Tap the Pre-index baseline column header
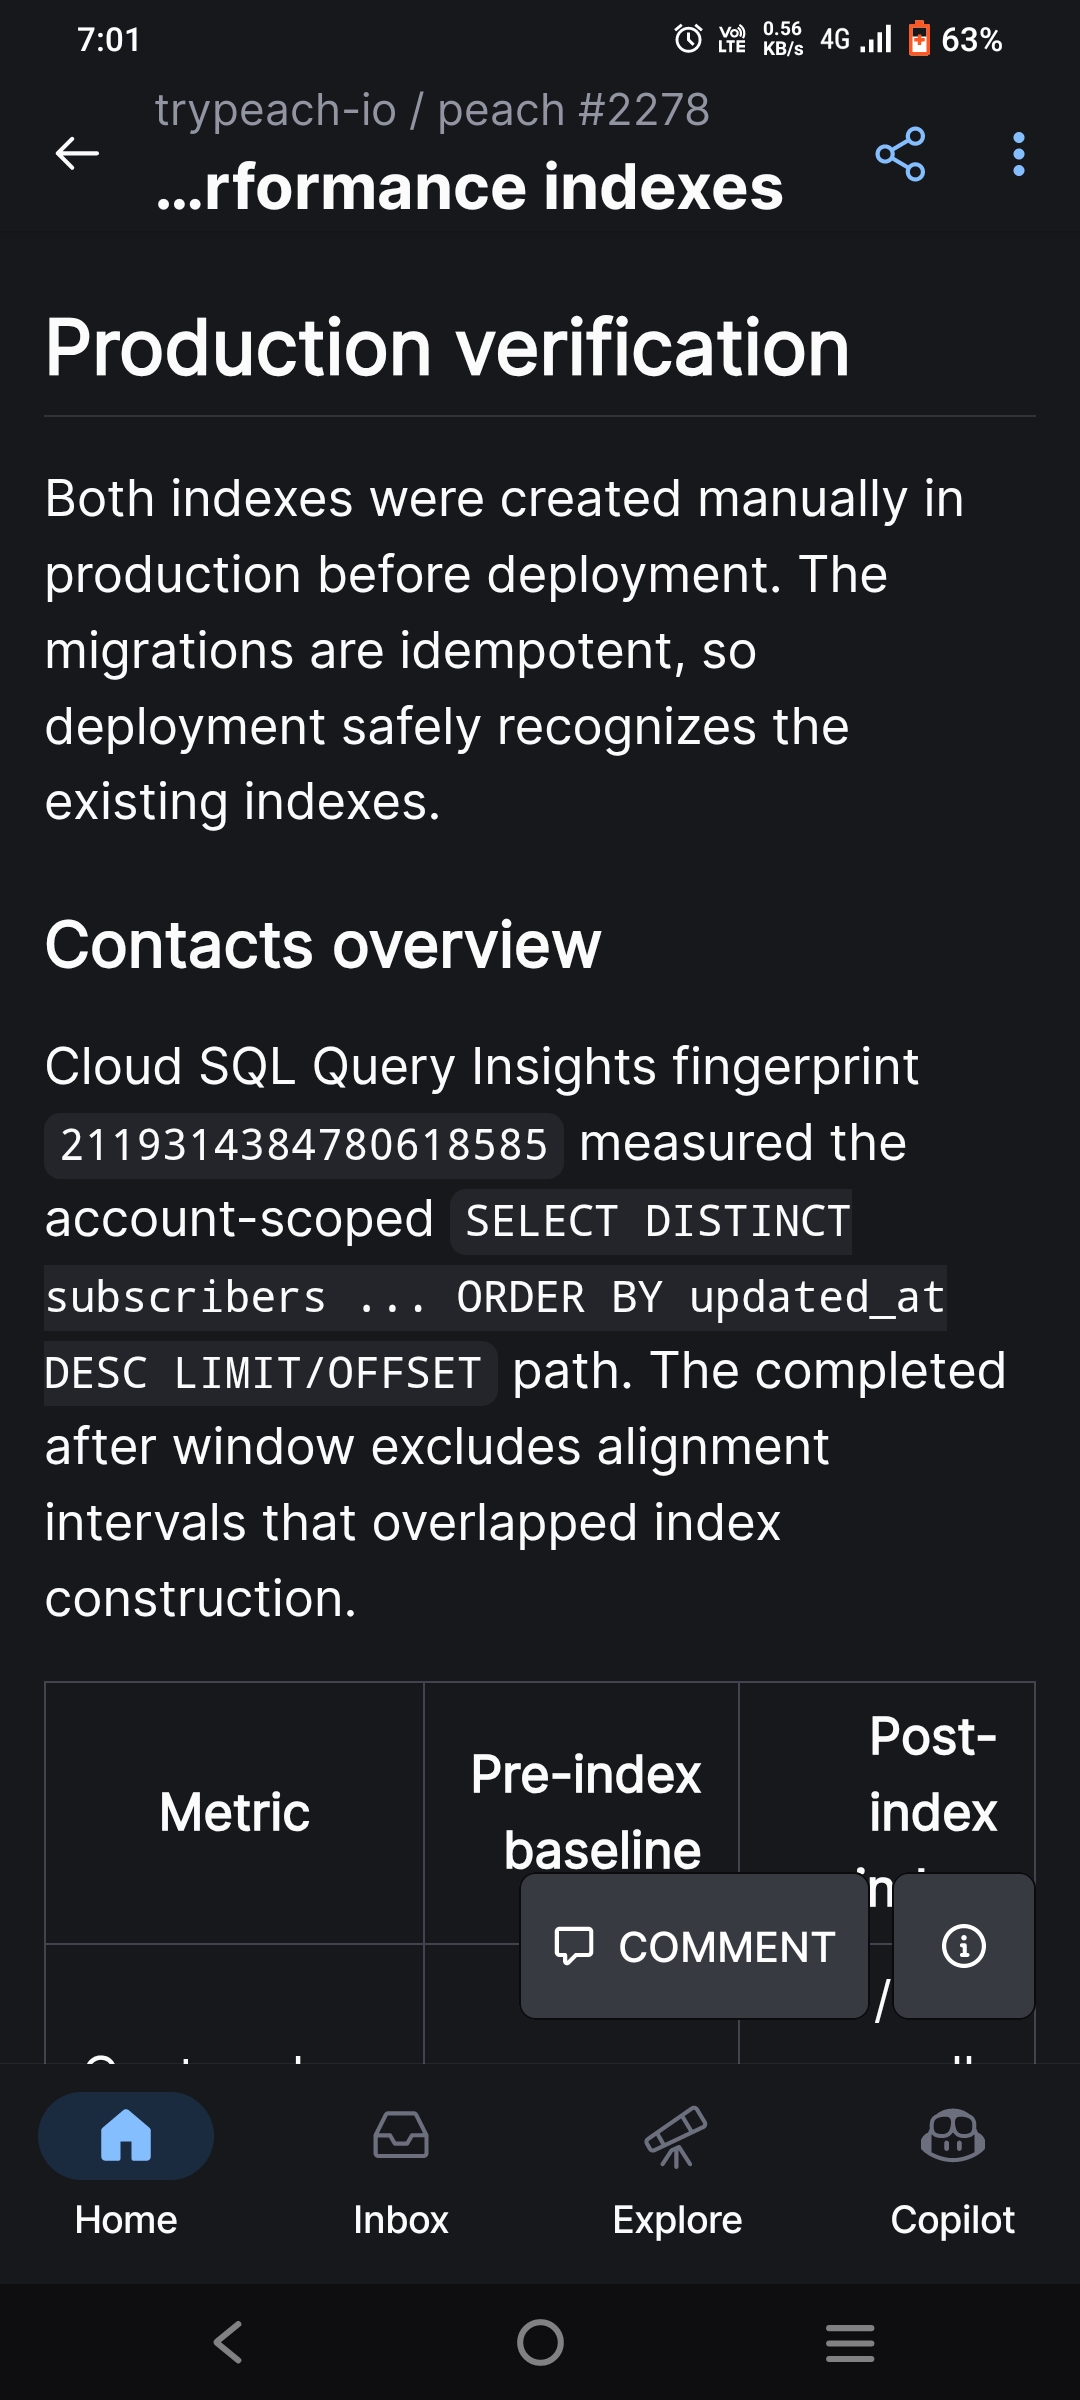Screen dimensions: 1080x2400 (x=586, y=1812)
